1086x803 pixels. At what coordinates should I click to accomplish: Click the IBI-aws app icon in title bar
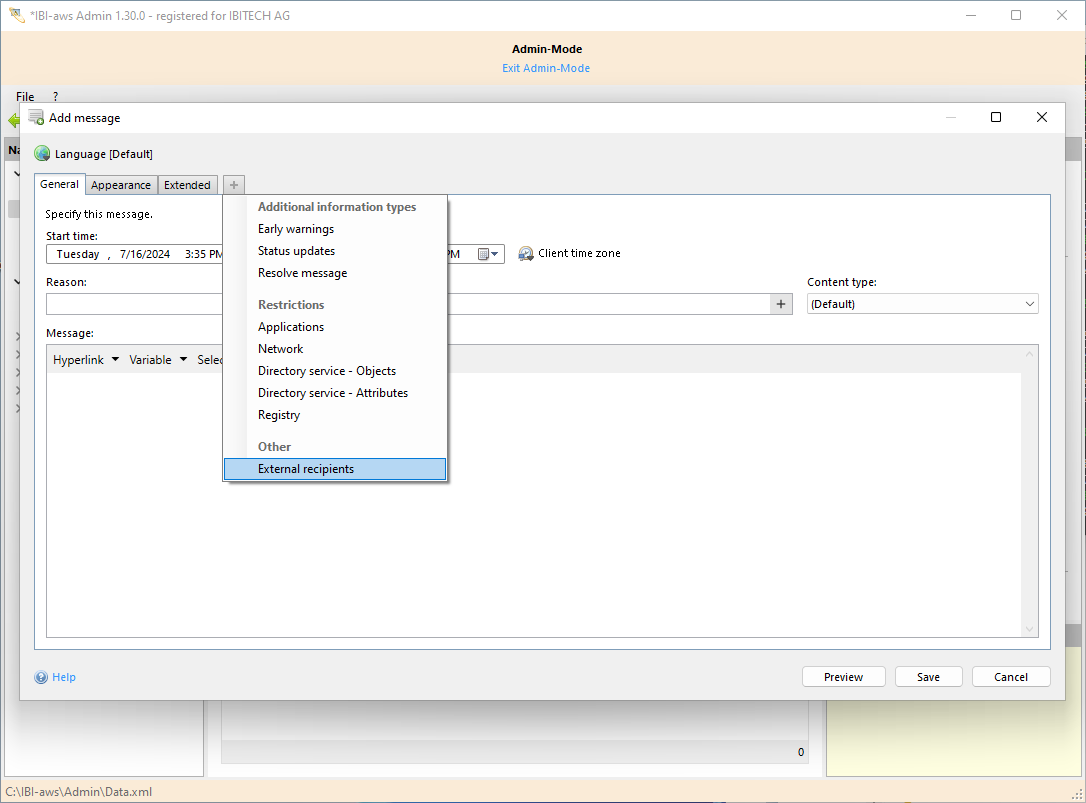point(16,16)
